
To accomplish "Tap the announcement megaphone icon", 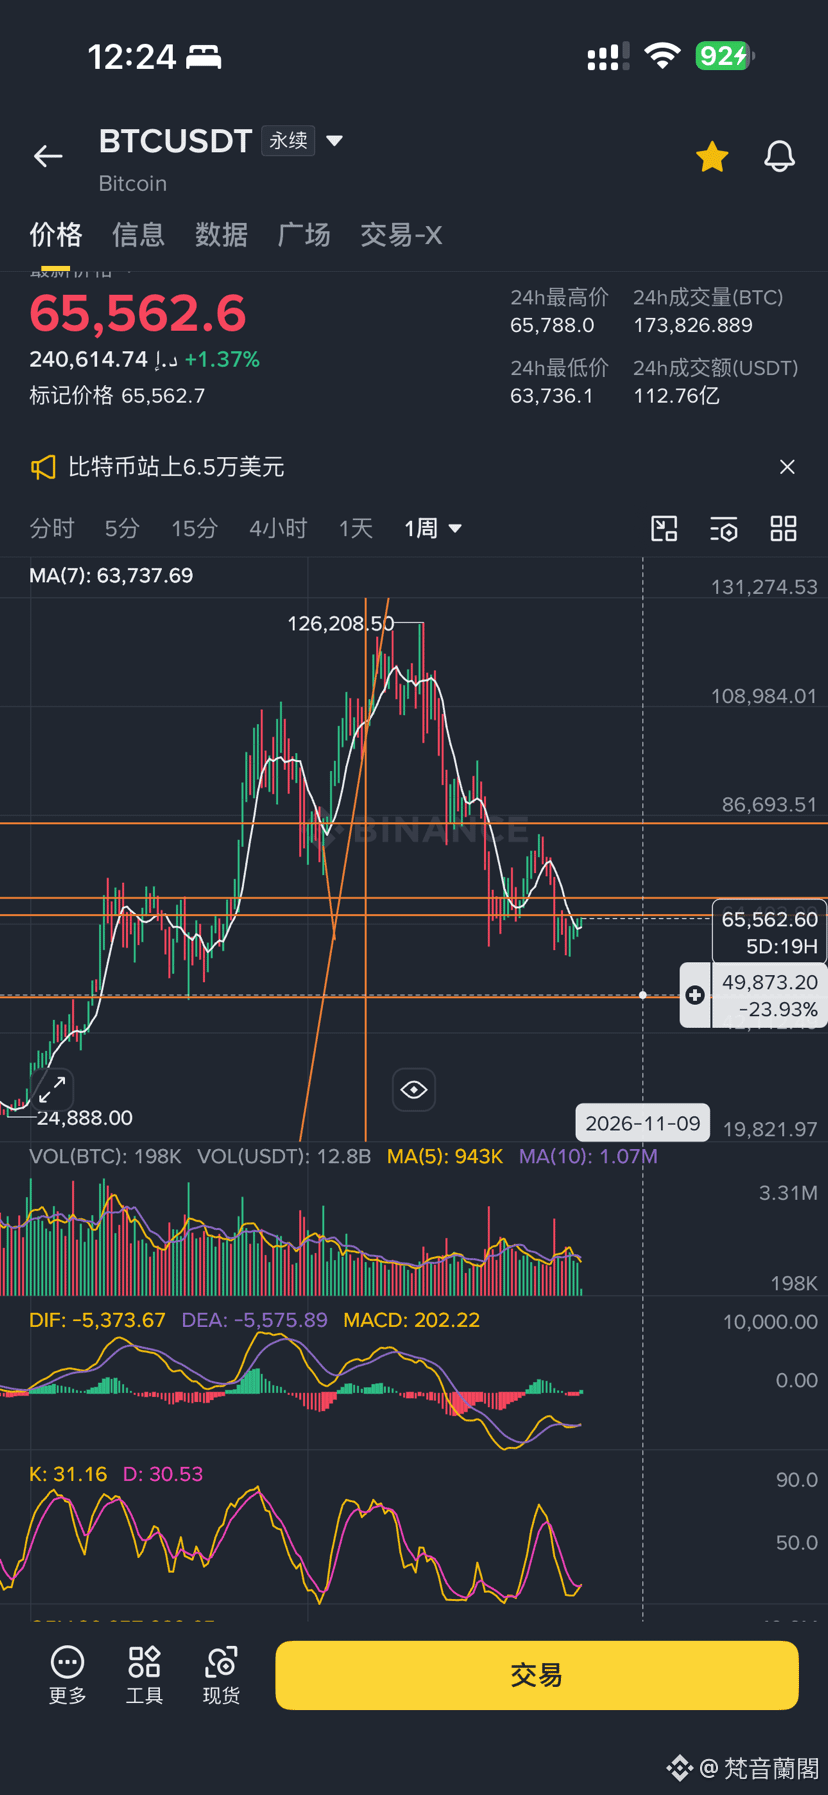I will point(43,467).
